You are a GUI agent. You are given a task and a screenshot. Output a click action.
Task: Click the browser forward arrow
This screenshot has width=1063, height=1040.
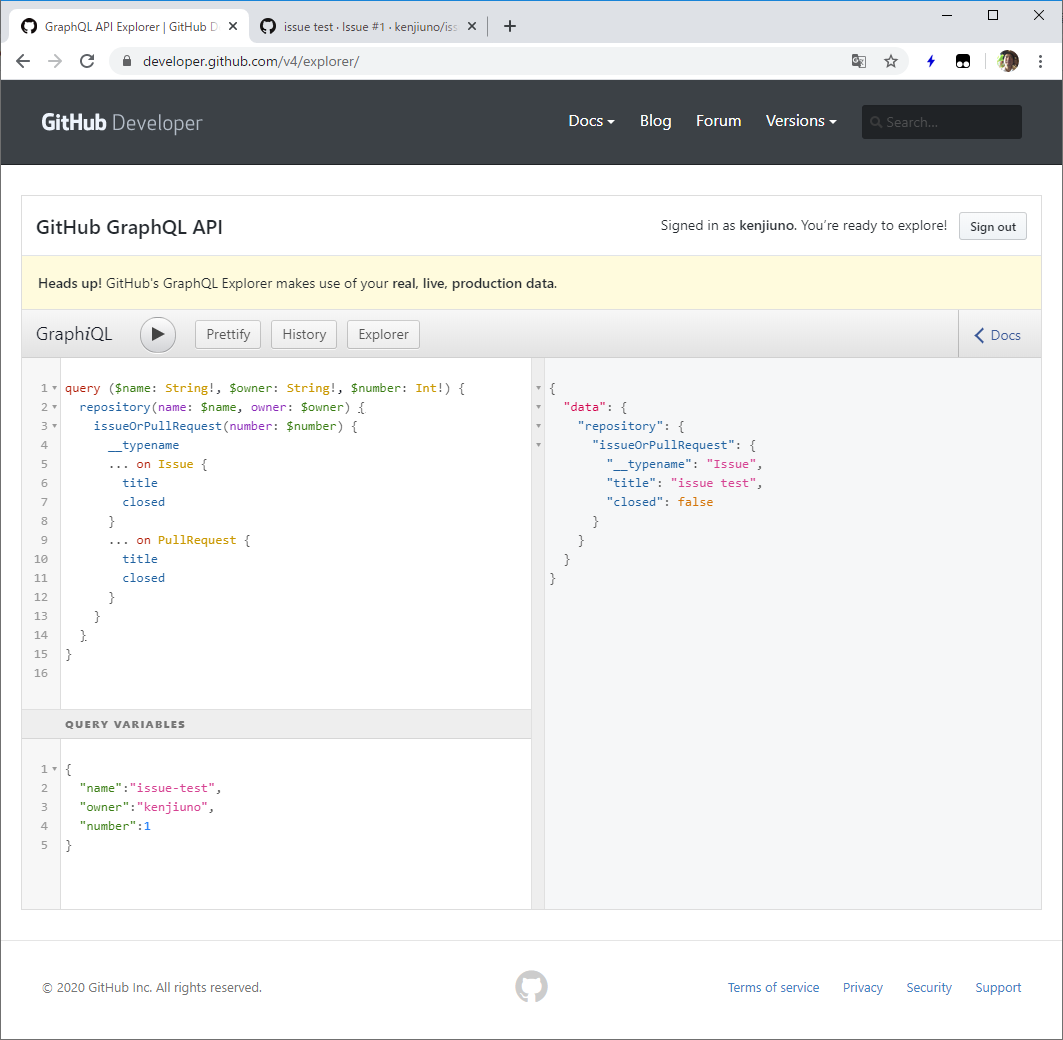(x=55, y=62)
